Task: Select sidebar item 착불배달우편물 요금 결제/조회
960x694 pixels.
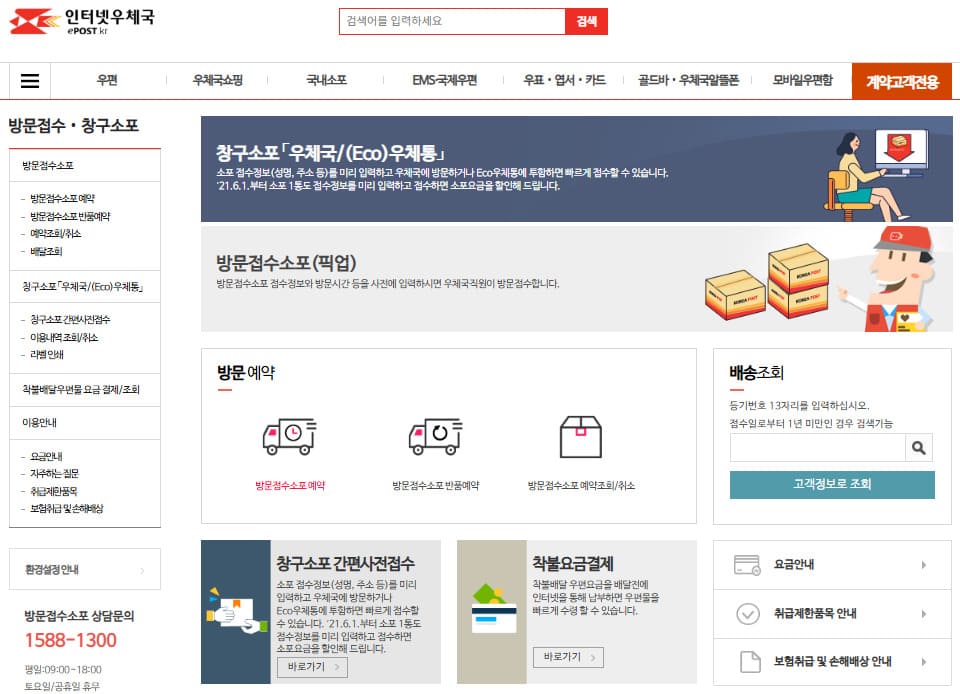Action: 81,390
